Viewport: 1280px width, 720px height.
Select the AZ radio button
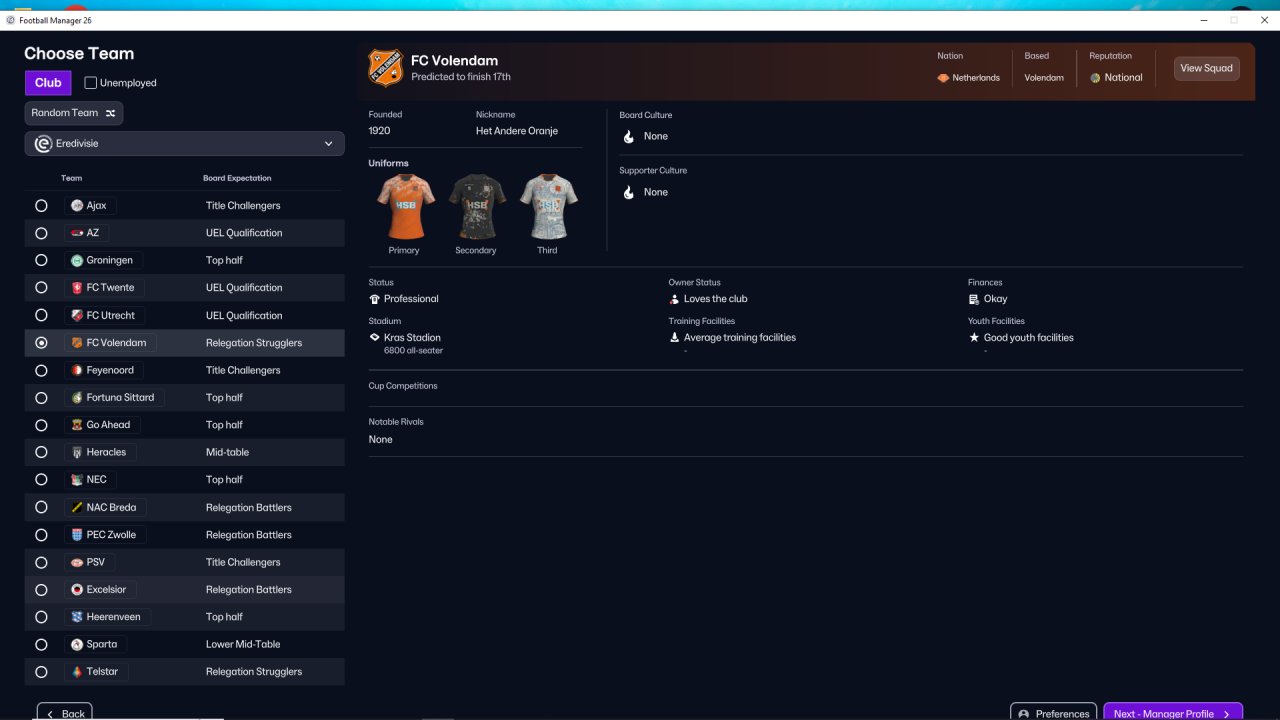tap(41, 233)
